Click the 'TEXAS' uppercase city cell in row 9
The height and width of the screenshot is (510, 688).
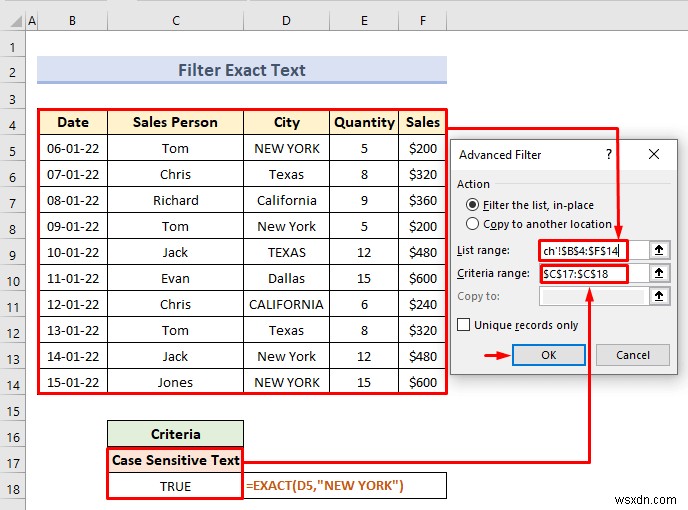(x=286, y=252)
